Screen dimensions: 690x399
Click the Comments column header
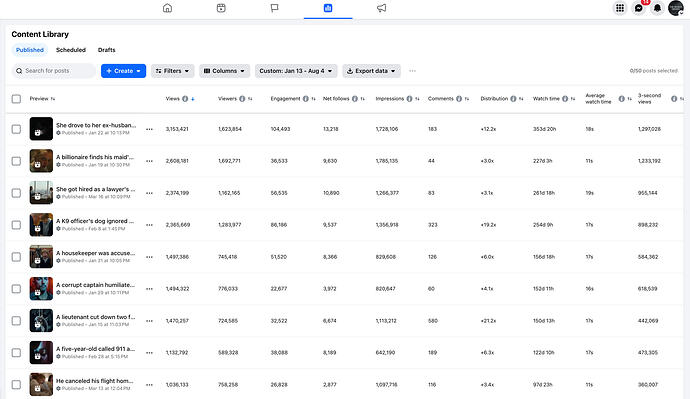440,99
